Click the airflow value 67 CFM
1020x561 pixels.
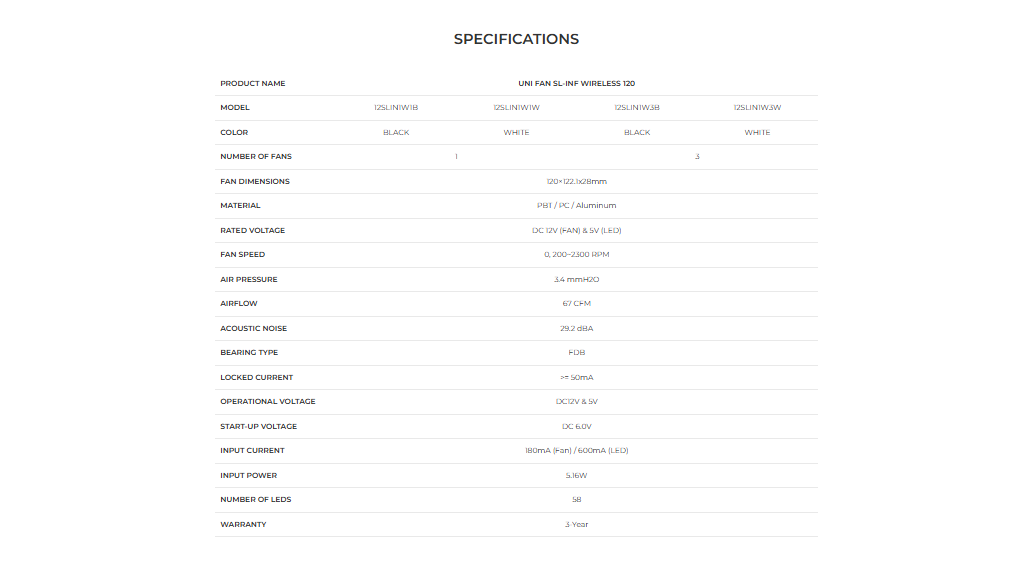[576, 304]
